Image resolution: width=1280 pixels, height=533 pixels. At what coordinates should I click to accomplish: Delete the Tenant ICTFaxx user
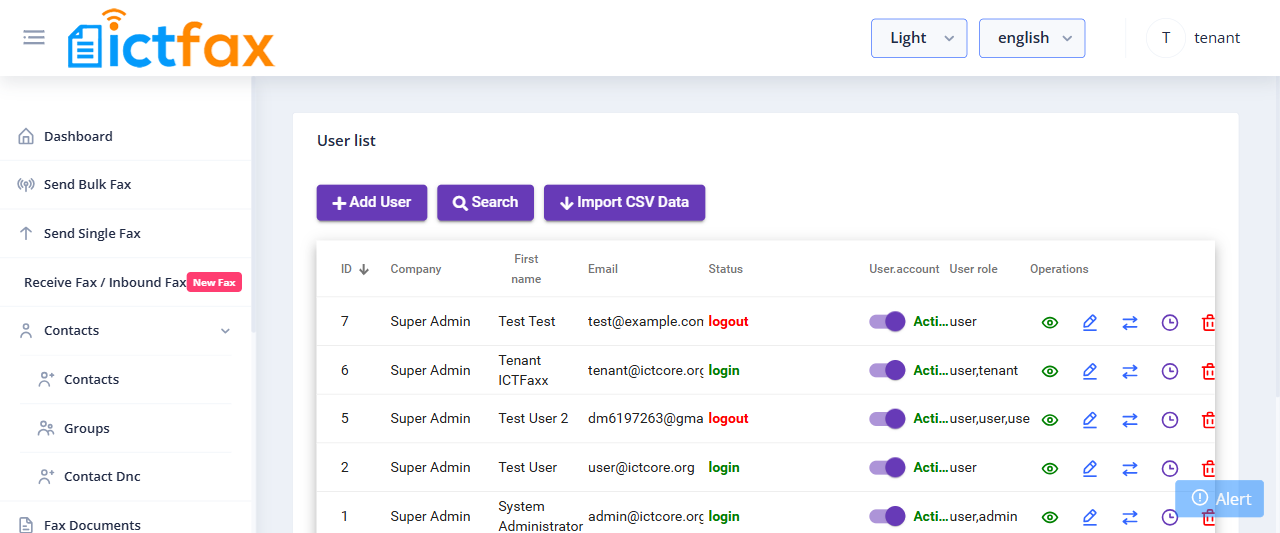1208,371
